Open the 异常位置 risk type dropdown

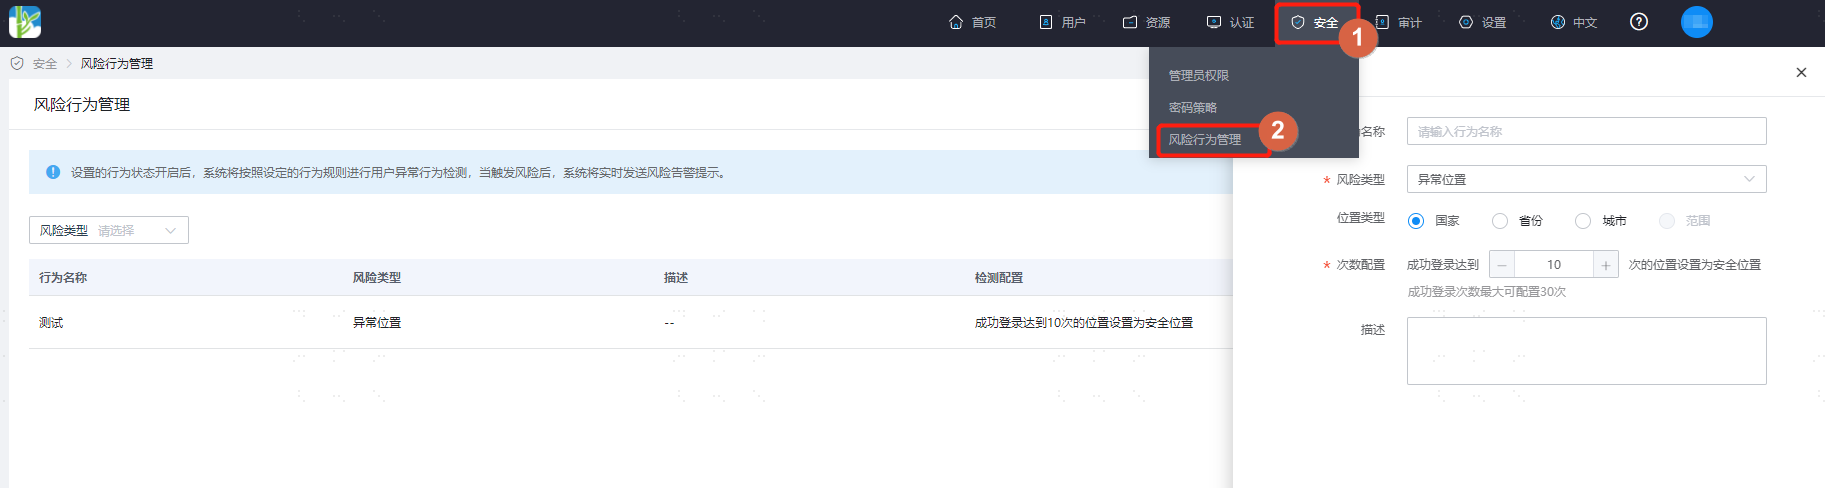click(1587, 179)
